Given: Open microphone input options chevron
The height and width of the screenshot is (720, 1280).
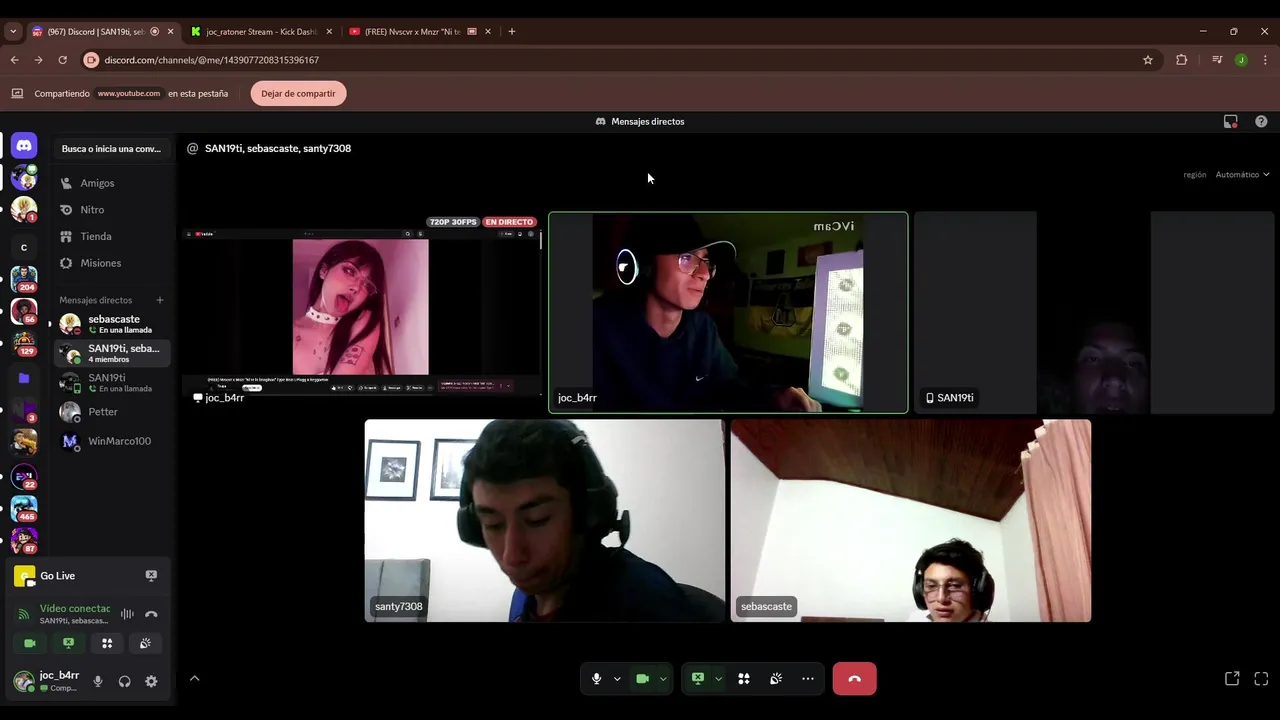Looking at the screenshot, I should pyautogui.click(x=617, y=679).
